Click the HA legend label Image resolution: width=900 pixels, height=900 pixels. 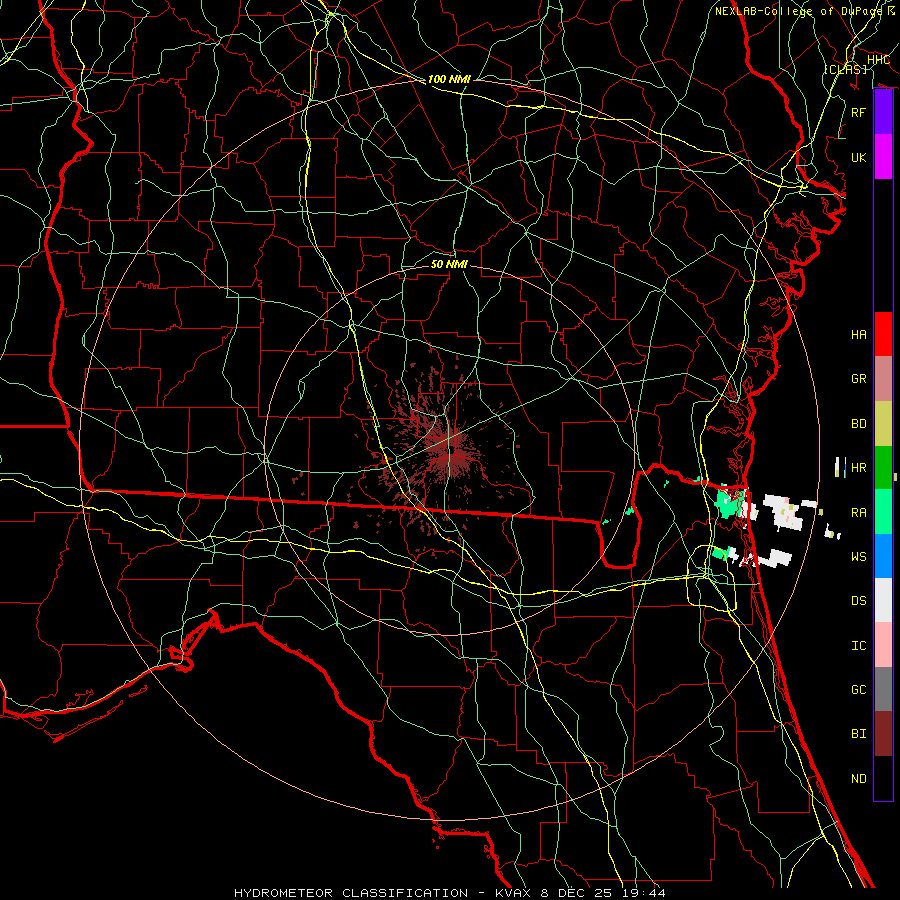coord(859,334)
